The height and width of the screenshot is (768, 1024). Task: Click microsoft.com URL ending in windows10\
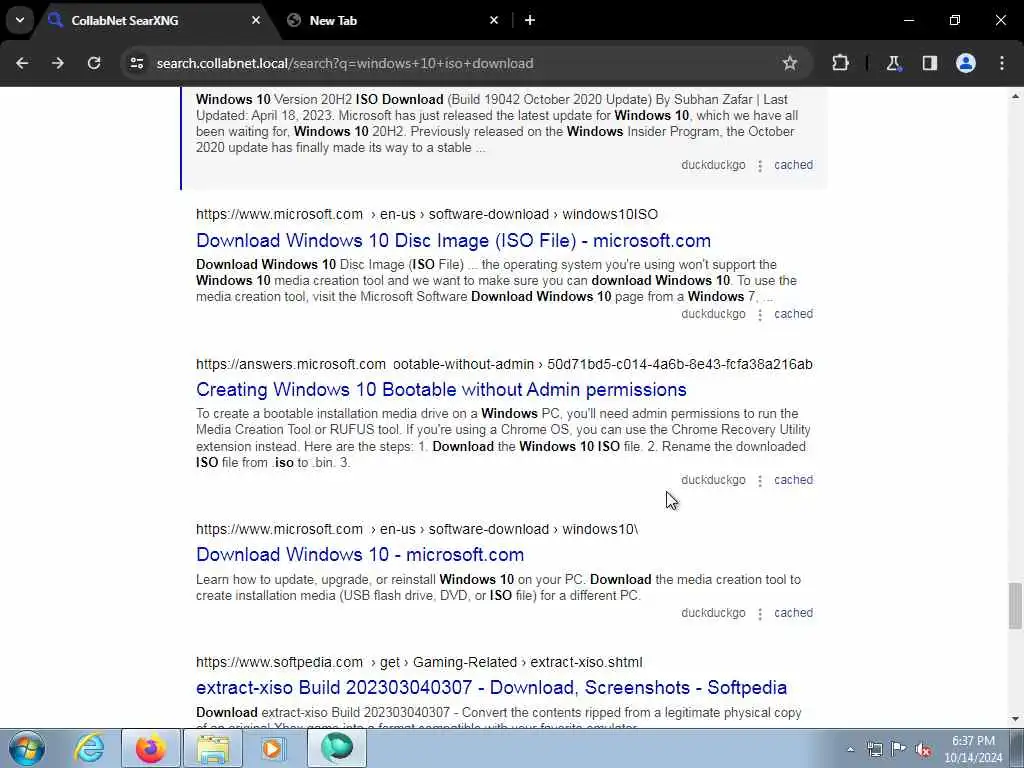417,529
